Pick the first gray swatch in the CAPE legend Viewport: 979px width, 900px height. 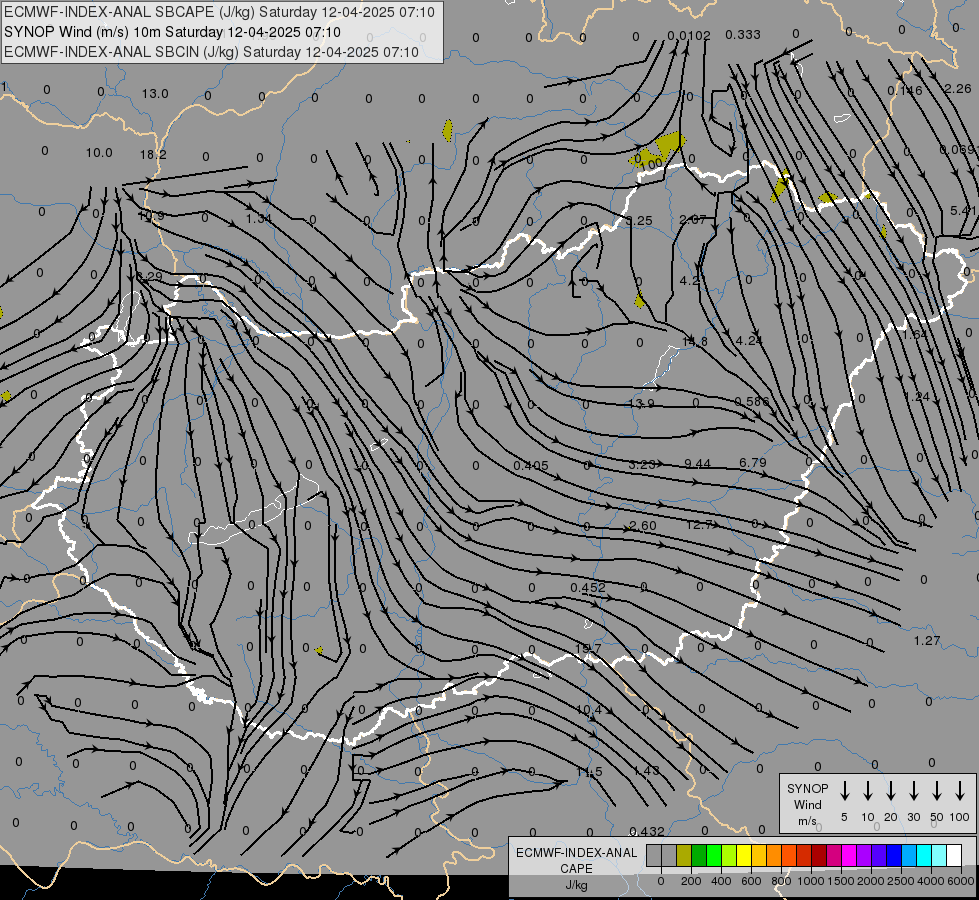point(654,856)
